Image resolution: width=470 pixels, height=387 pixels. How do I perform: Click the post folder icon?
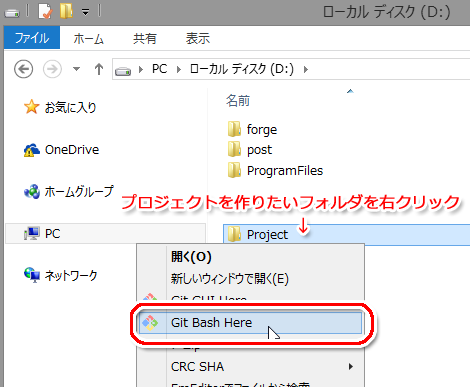tap(234, 149)
